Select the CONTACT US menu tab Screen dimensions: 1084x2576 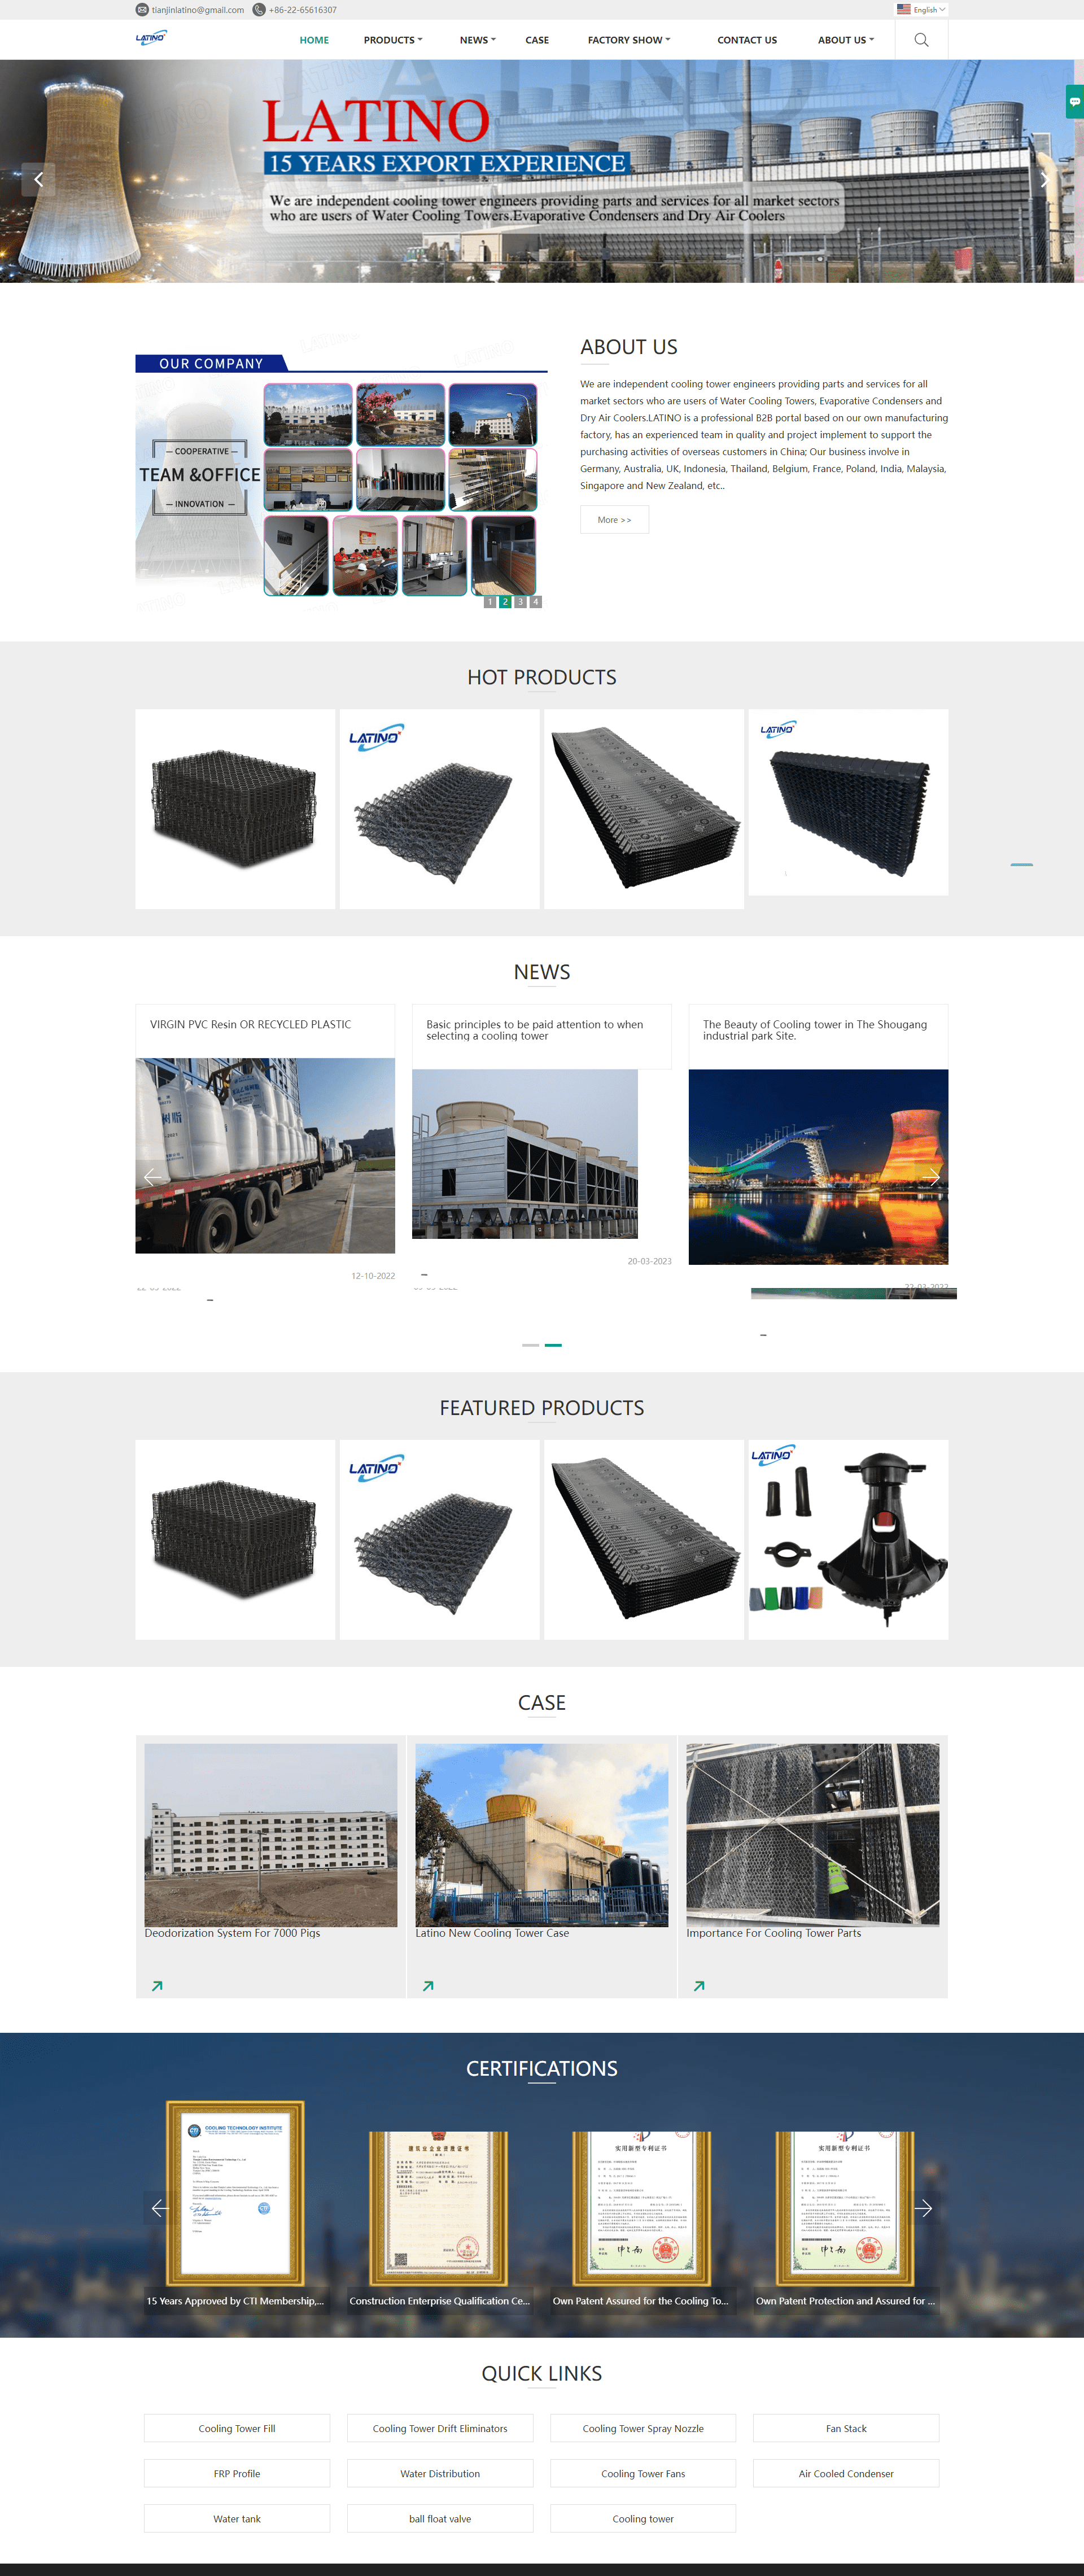(x=742, y=41)
